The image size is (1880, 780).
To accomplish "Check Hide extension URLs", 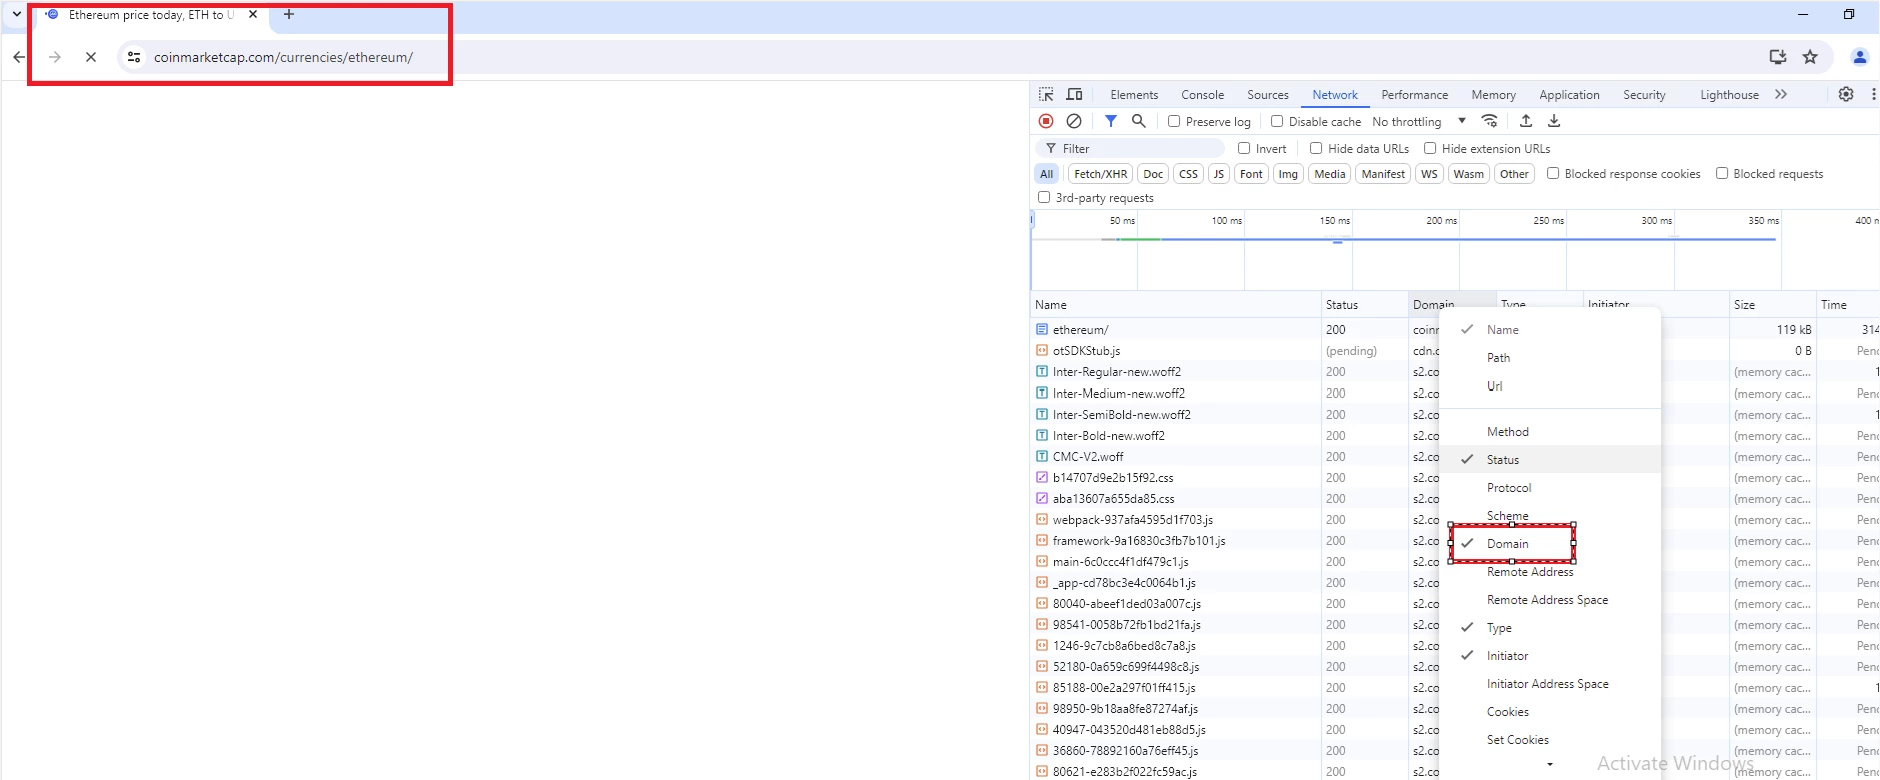I will [x=1430, y=148].
